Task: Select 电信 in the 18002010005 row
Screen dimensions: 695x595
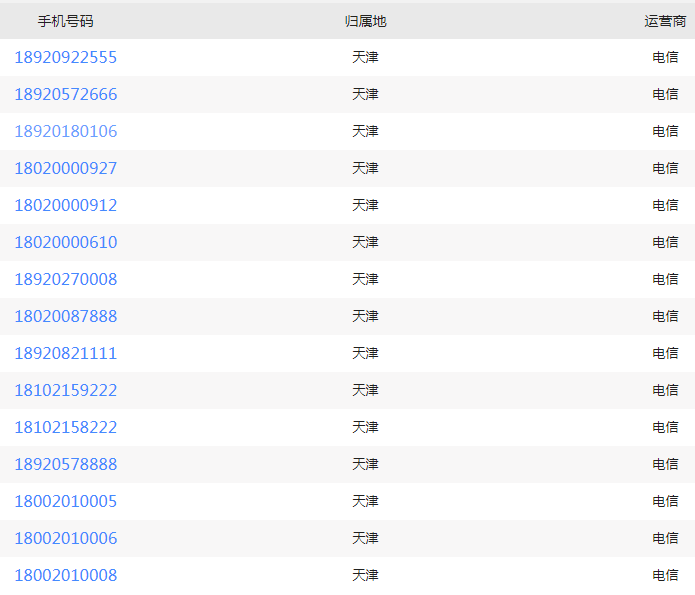Action: tap(665, 501)
